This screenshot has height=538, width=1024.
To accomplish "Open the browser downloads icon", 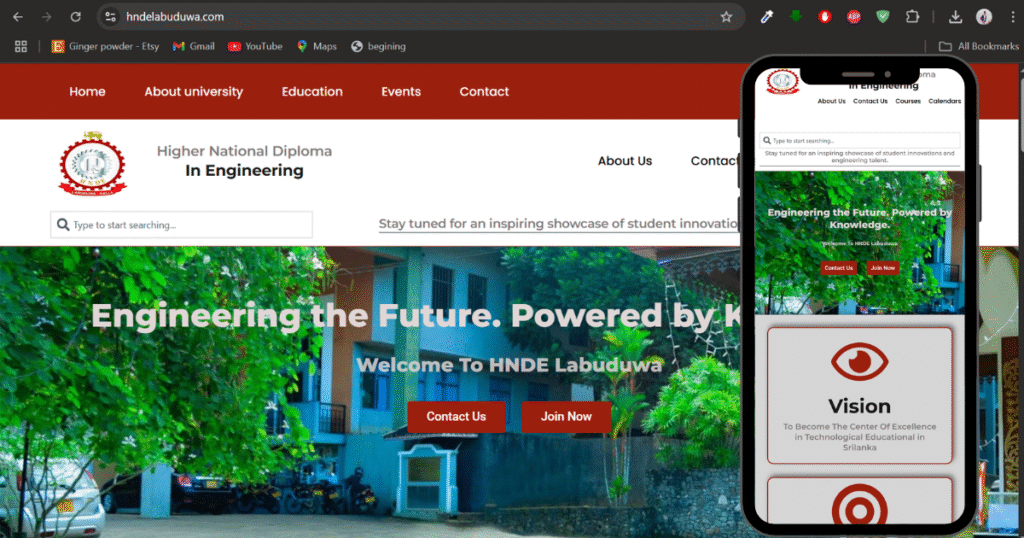I will [x=955, y=17].
